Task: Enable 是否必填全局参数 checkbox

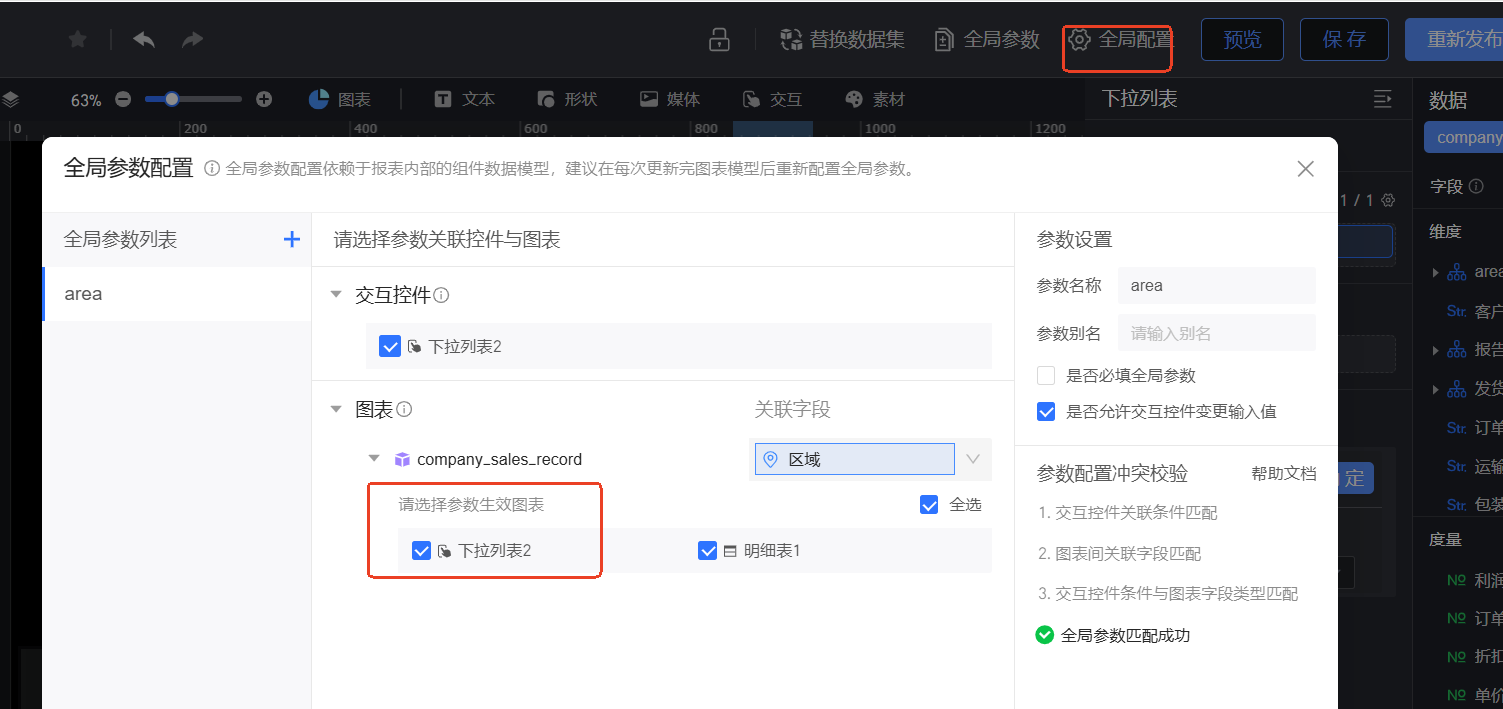Action: pyautogui.click(x=1046, y=376)
